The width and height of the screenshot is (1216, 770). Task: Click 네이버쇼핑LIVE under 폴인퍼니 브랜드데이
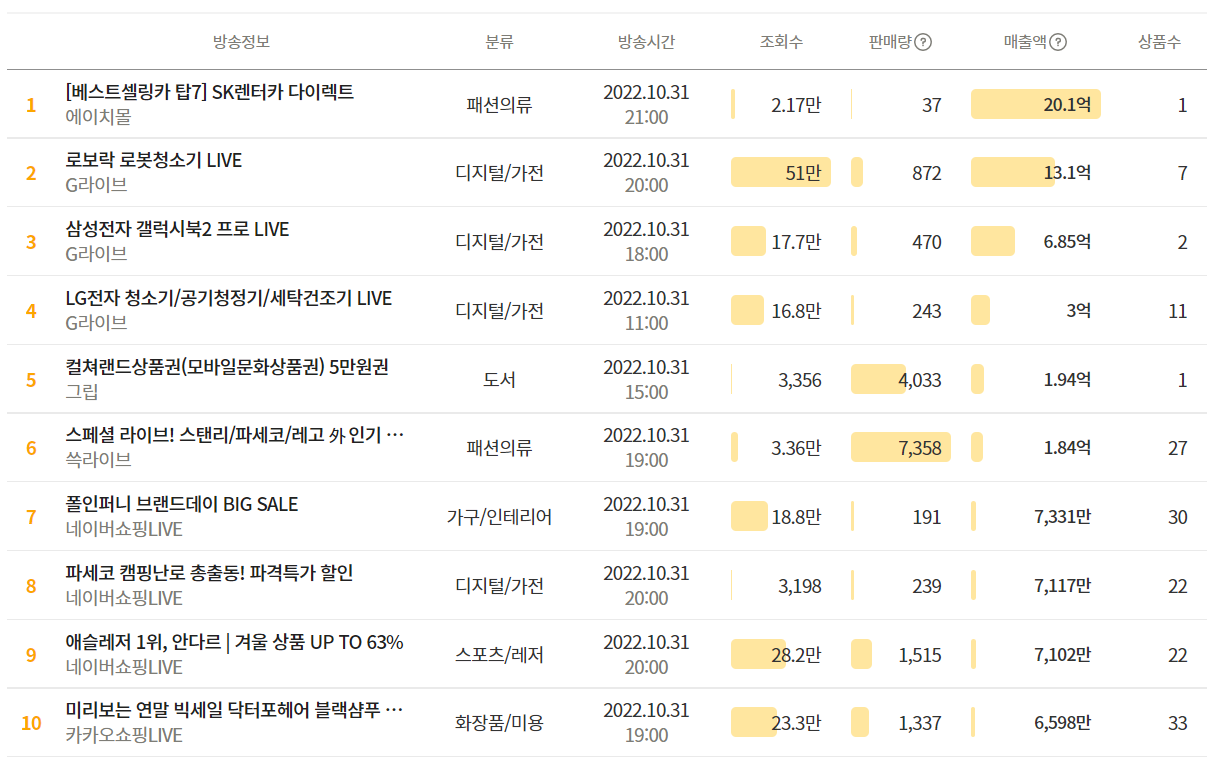point(124,529)
